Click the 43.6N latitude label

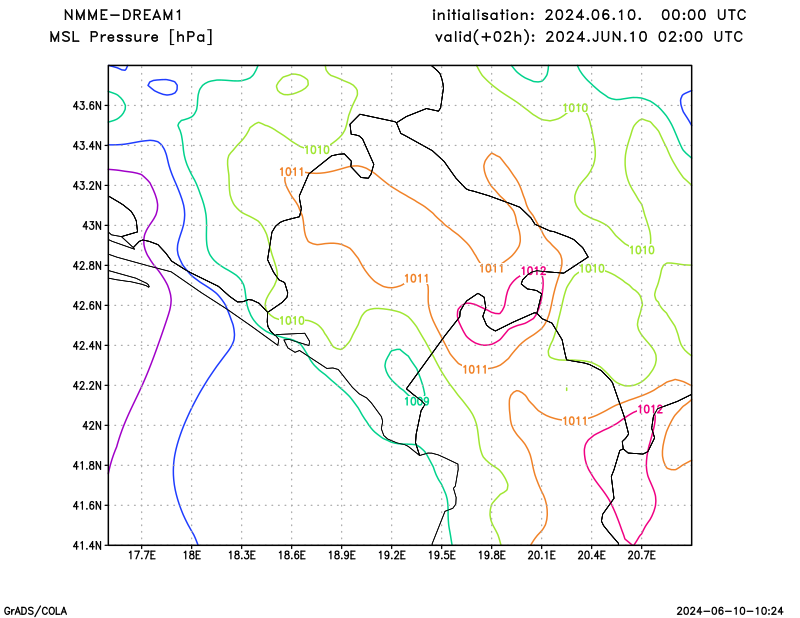coord(87,106)
